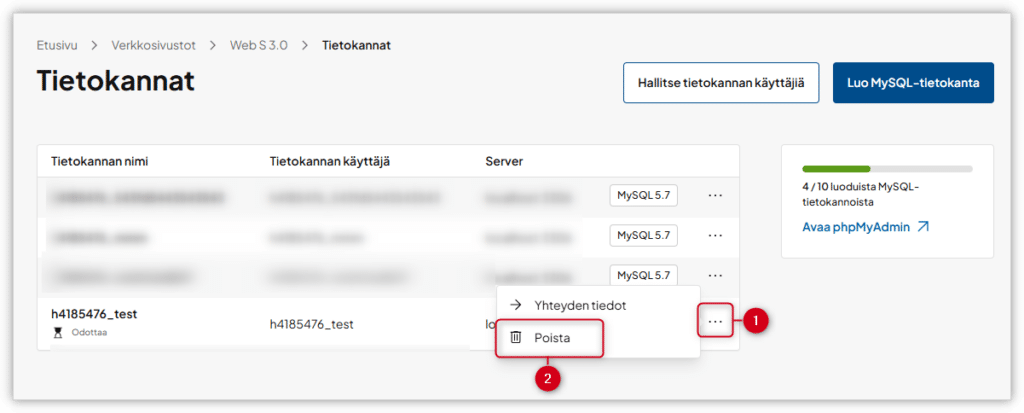Click the external link icon after Avaa phpMyAdmin

pos(923,227)
